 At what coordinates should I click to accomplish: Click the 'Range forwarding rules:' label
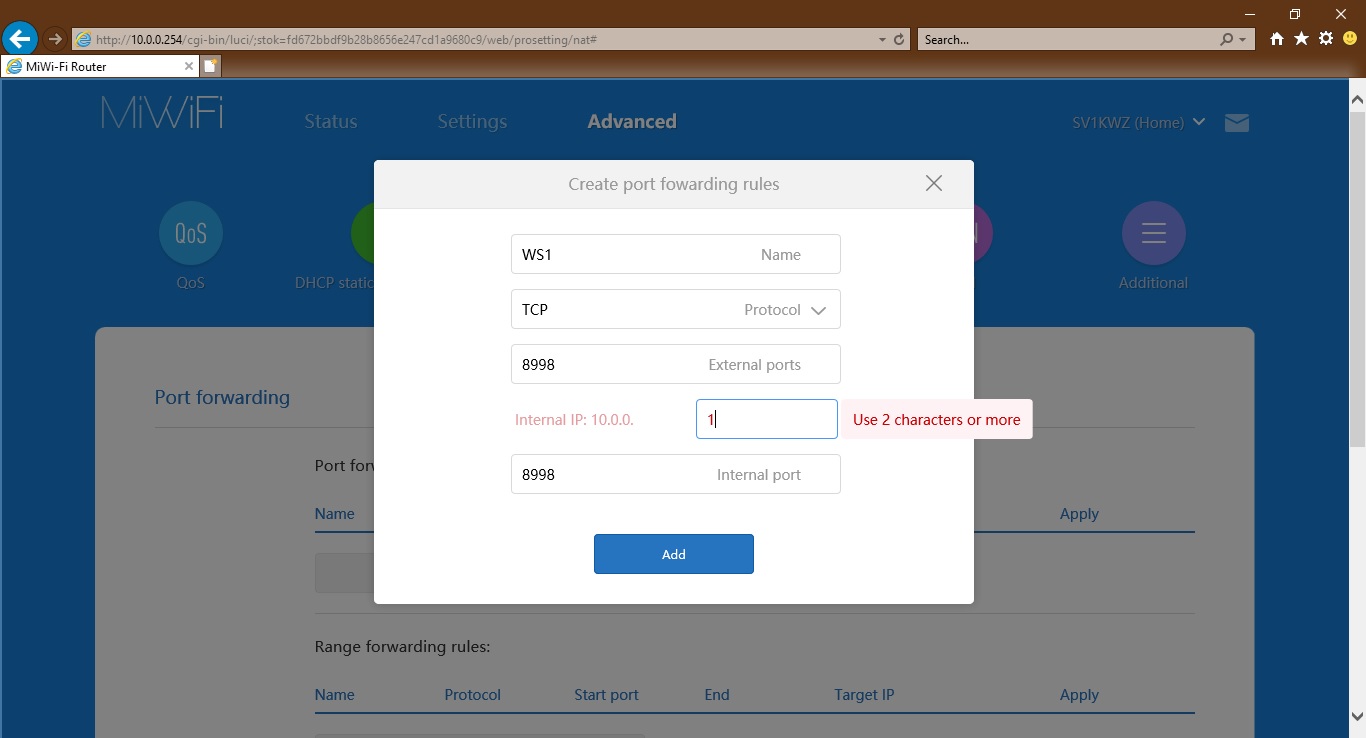(402, 646)
